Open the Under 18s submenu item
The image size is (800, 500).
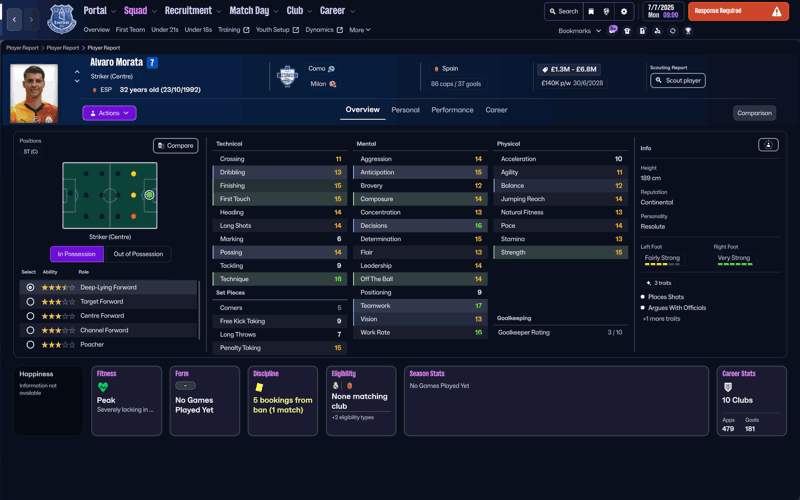tap(198, 30)
